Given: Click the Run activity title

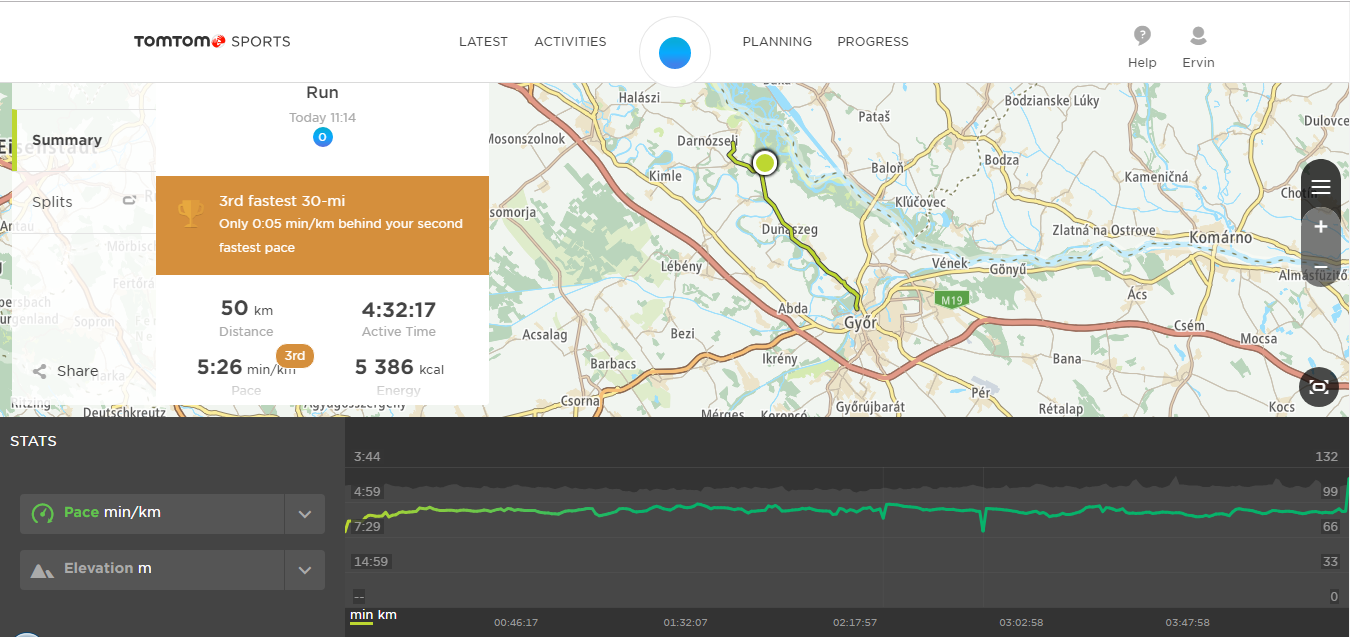Looking at the screenshot, I should 322,92.
